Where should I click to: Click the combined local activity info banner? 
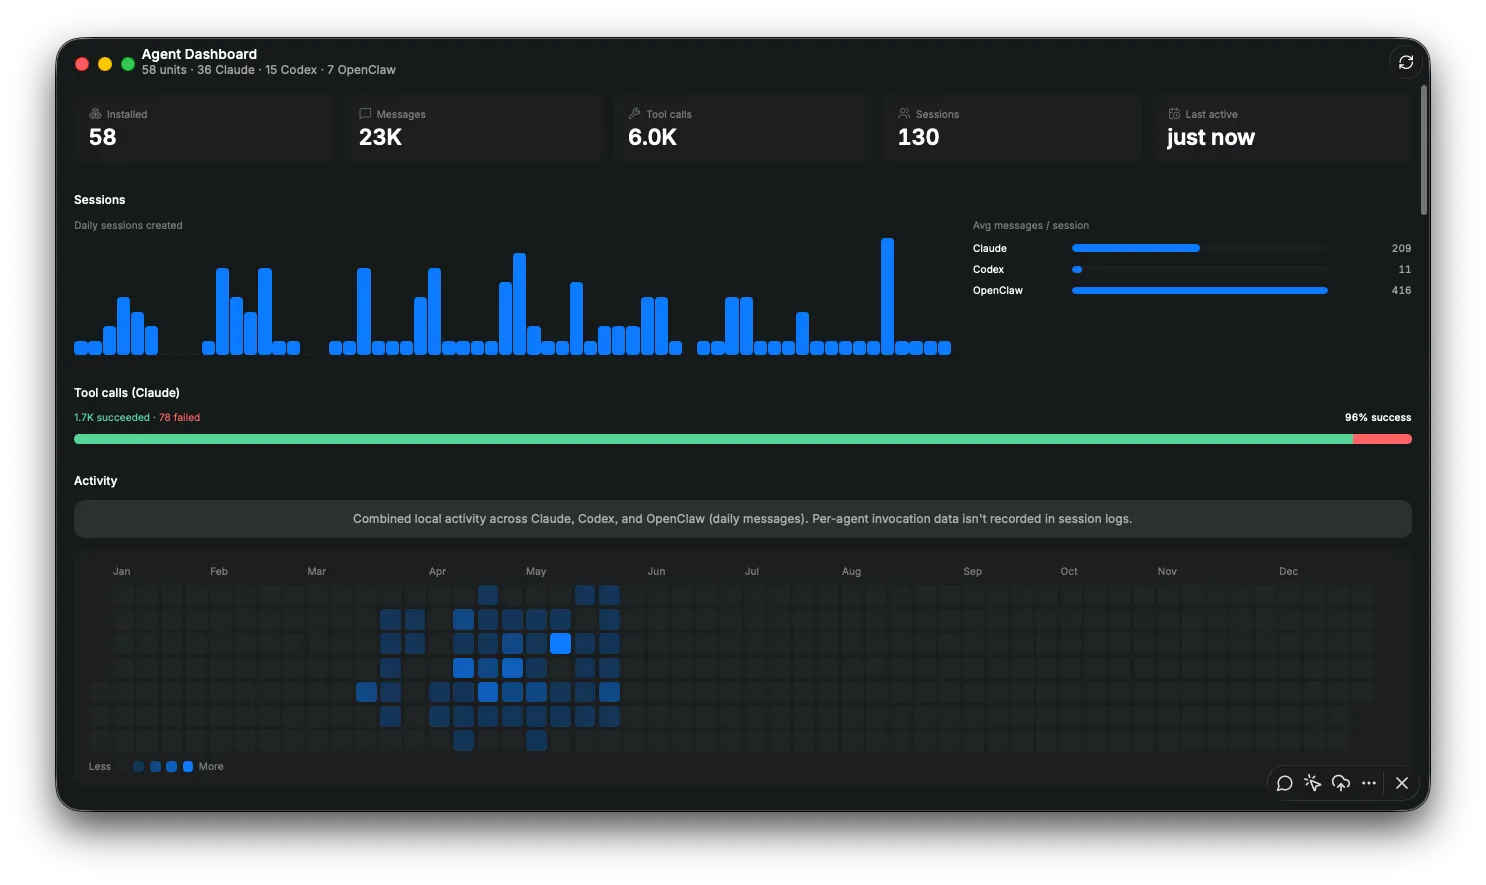coord(743,519)
